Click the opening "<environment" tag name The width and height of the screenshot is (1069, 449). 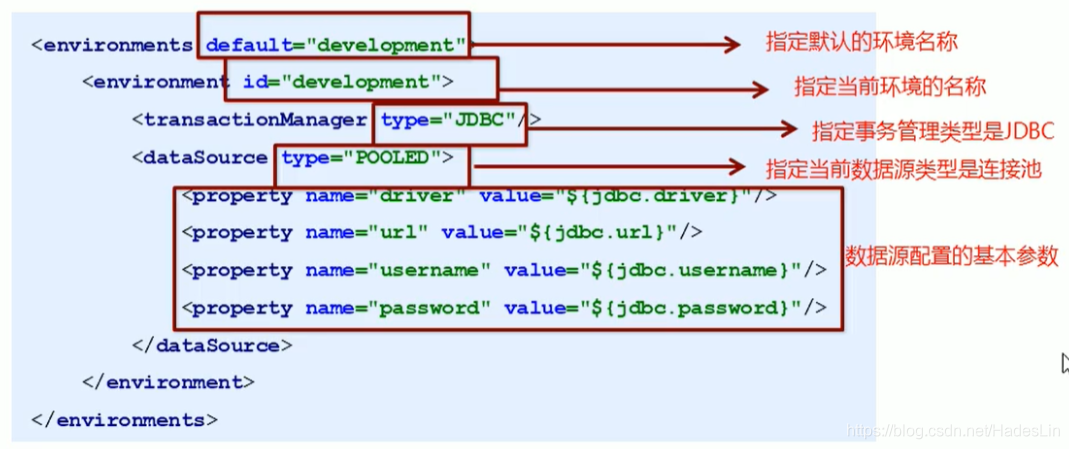[x=155, y=82]
